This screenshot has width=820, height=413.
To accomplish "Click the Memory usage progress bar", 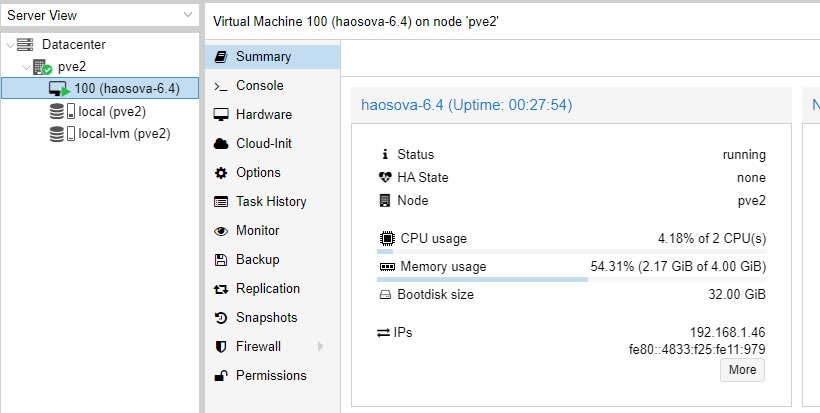I will (571, 280).
